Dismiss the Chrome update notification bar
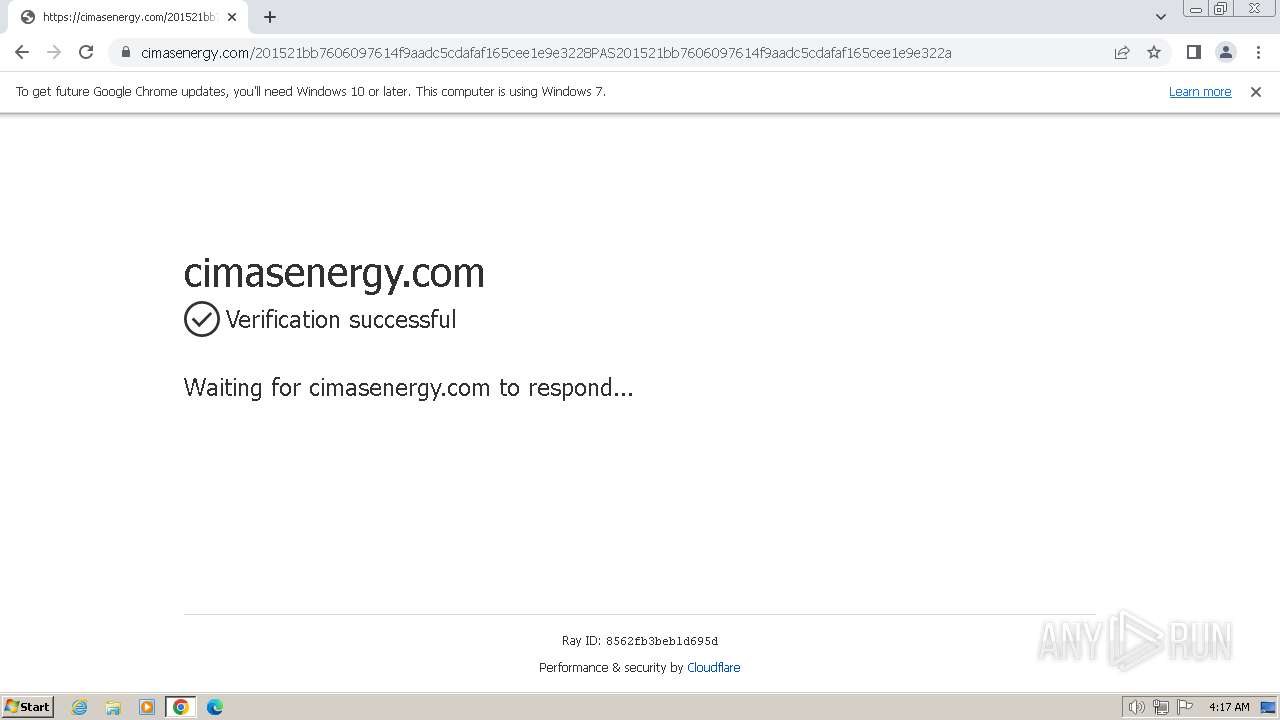The height and width of the screenshot is (720, 1280). click(1256, 91)
